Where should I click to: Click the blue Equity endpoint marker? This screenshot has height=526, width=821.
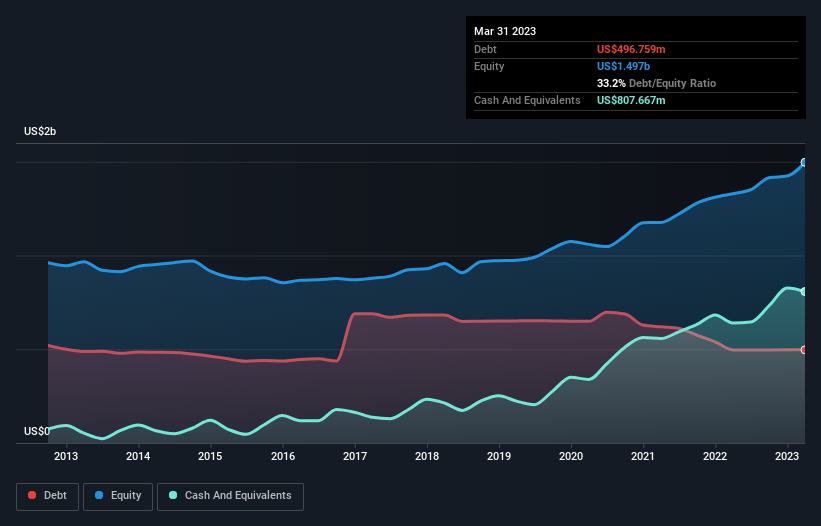pos(804,163)
